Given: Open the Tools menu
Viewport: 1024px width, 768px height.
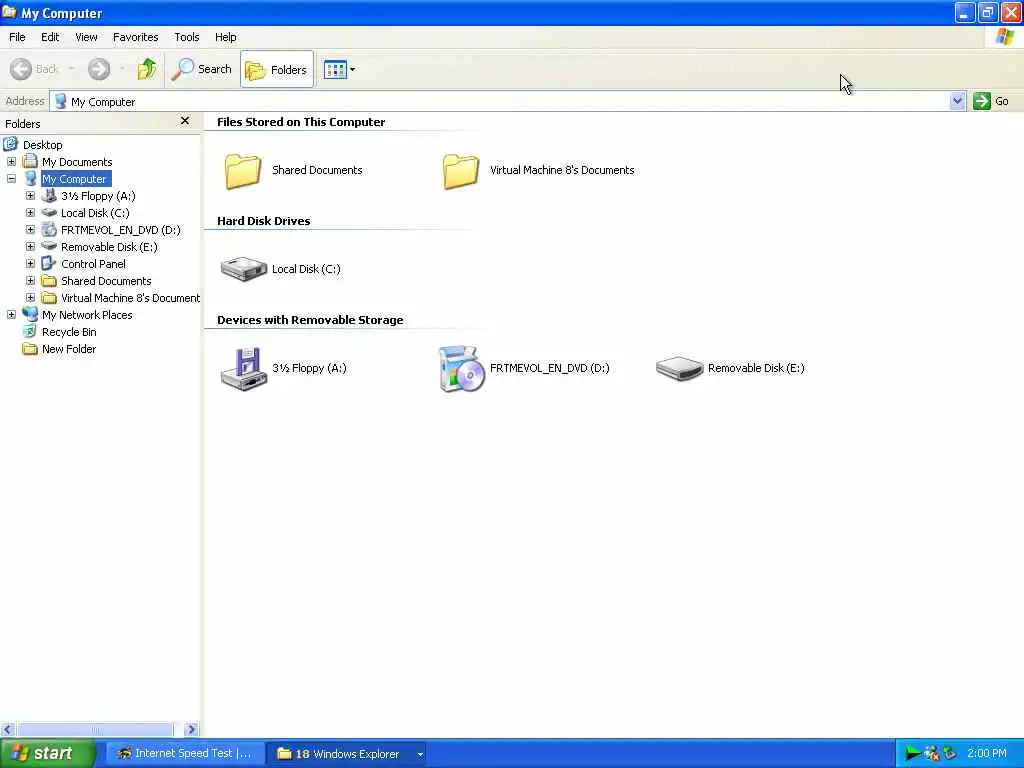Looking at the screenshot, I should click(x=187, y=37).
